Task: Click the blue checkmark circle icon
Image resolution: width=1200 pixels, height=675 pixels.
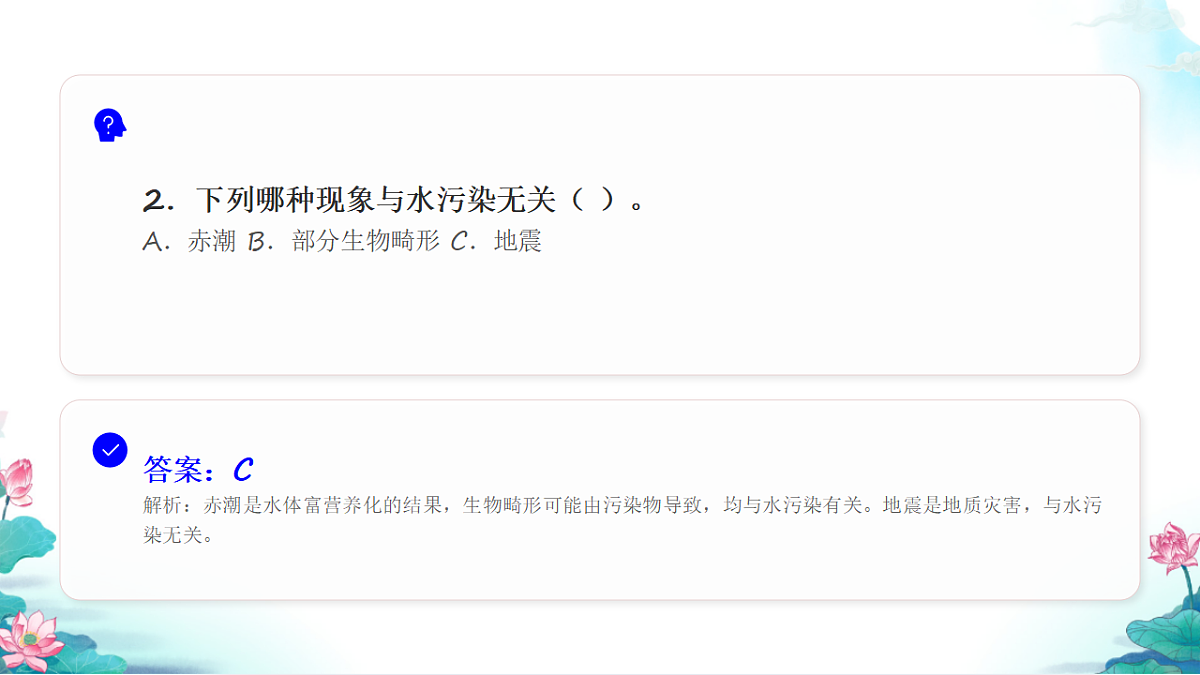Action: (110, 449)
